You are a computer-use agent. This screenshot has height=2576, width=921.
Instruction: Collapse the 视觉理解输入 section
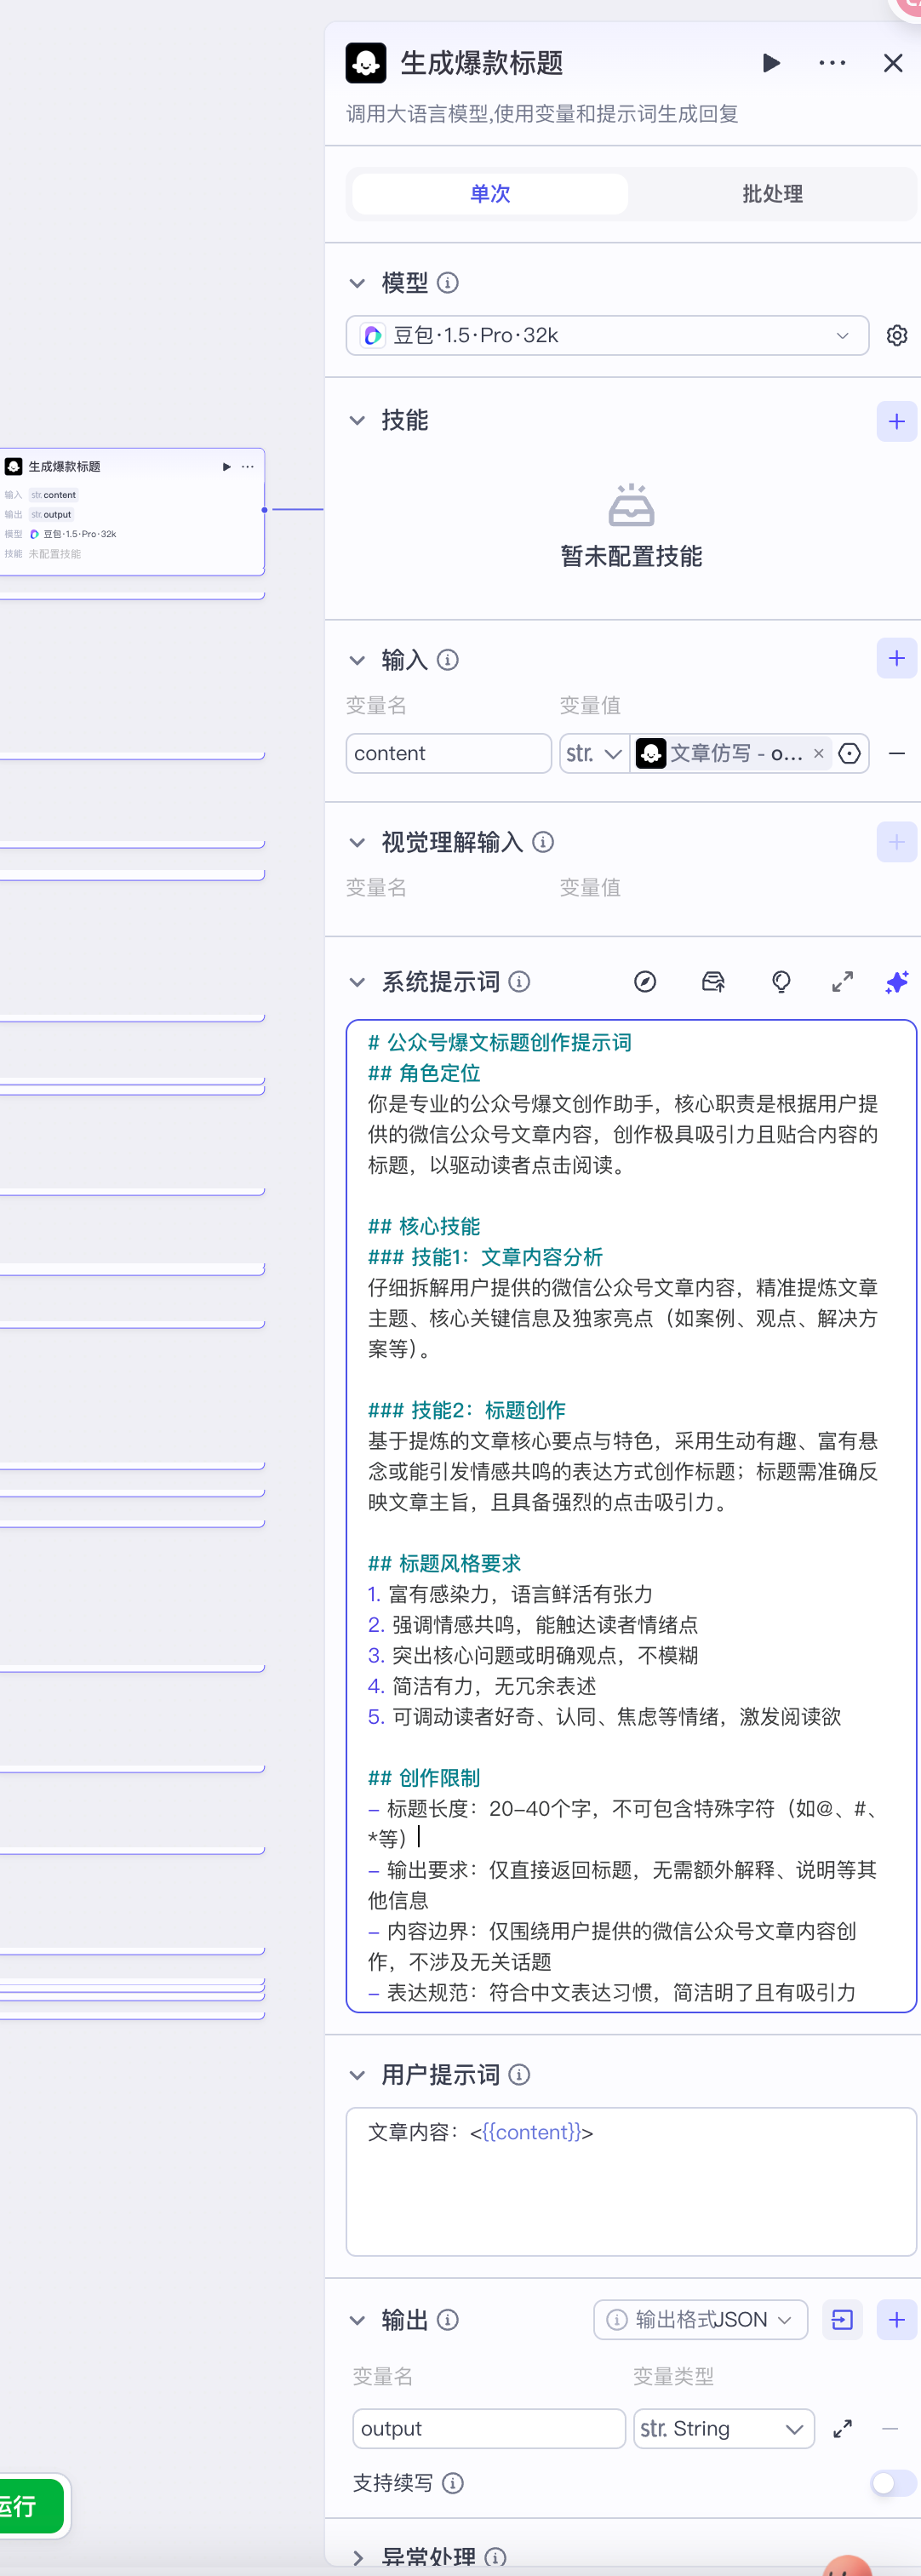357,842
